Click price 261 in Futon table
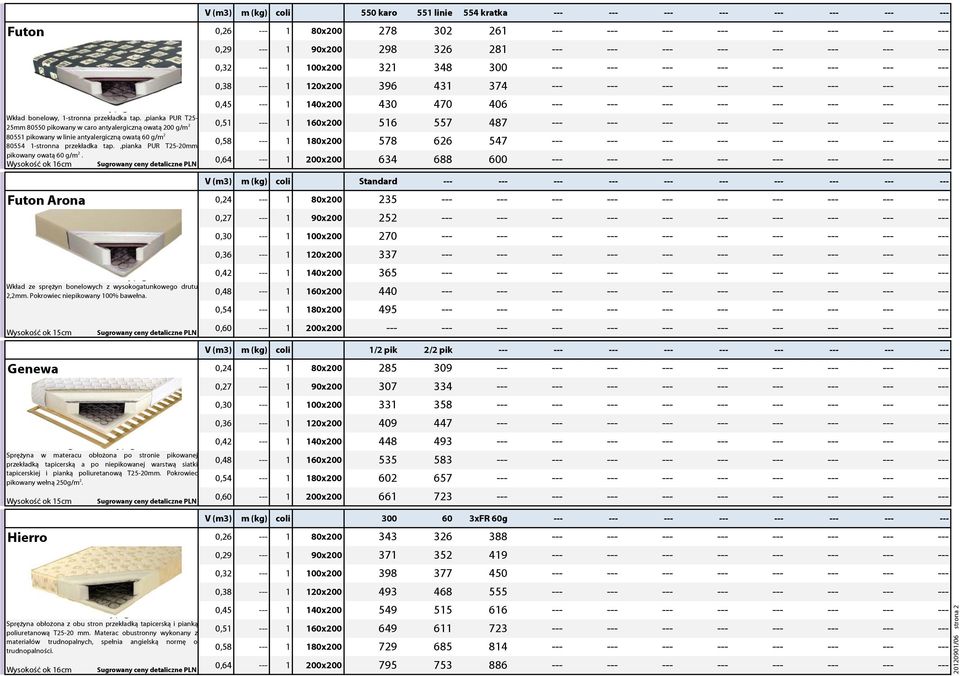 click(x=498, y=31)
